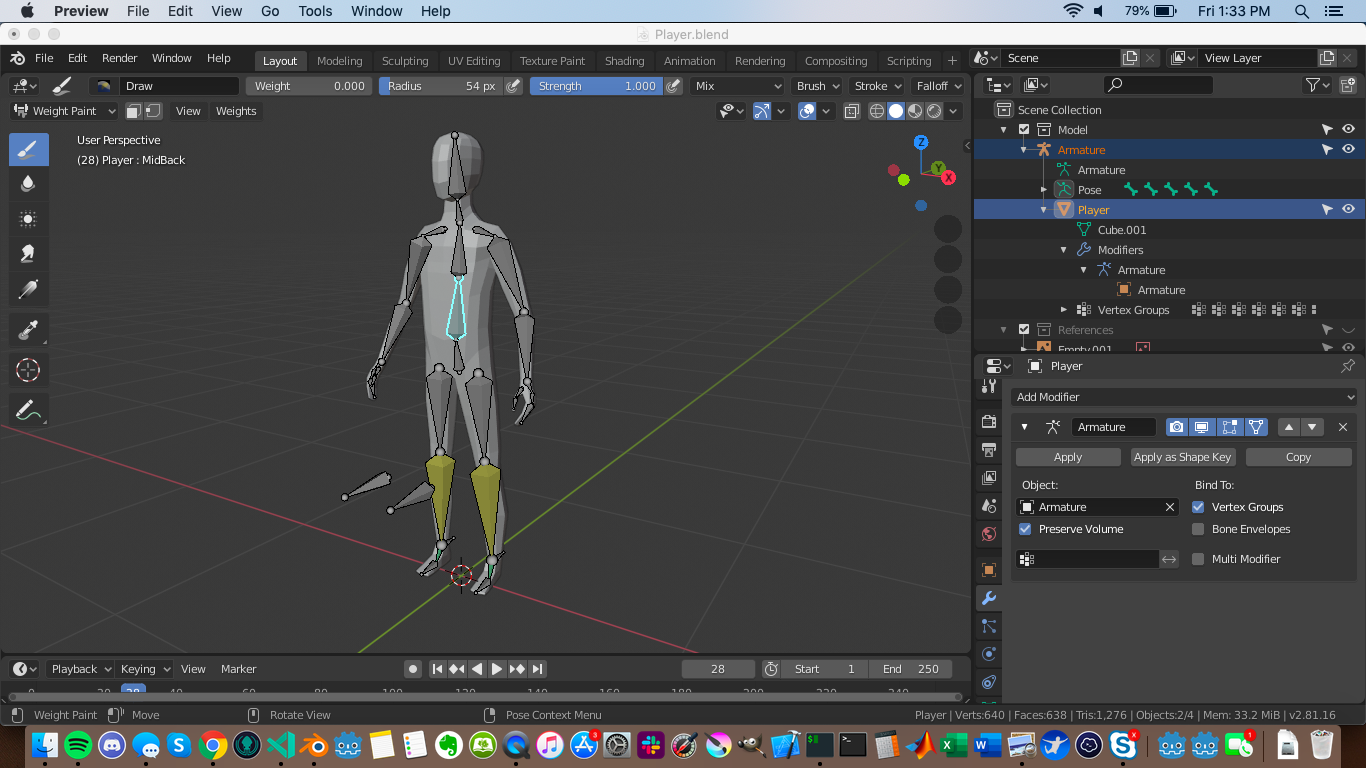Viewport: 1366px width, 768px height.
Task: Select the Gradient weight tool
Action: point(29,289)
